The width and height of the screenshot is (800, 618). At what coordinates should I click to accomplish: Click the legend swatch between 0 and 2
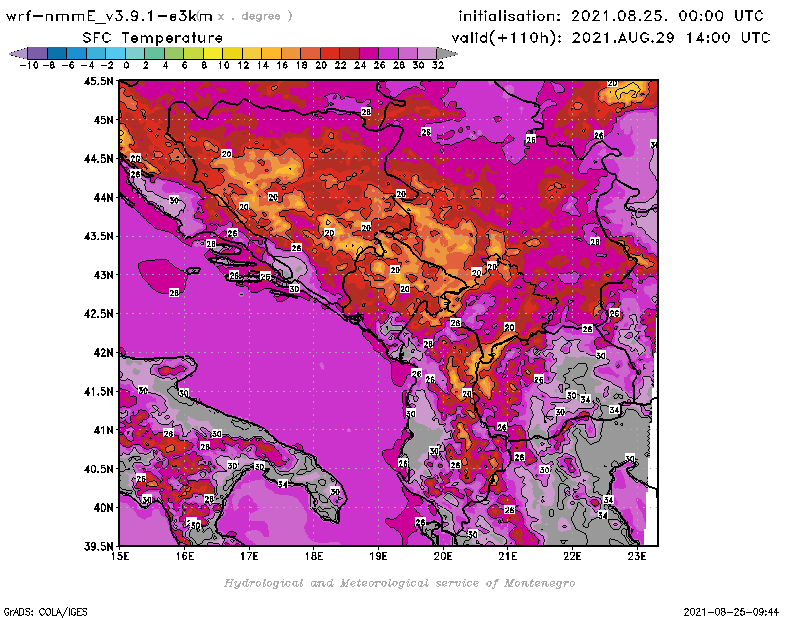pyautogui.click(x=135, y=53)
